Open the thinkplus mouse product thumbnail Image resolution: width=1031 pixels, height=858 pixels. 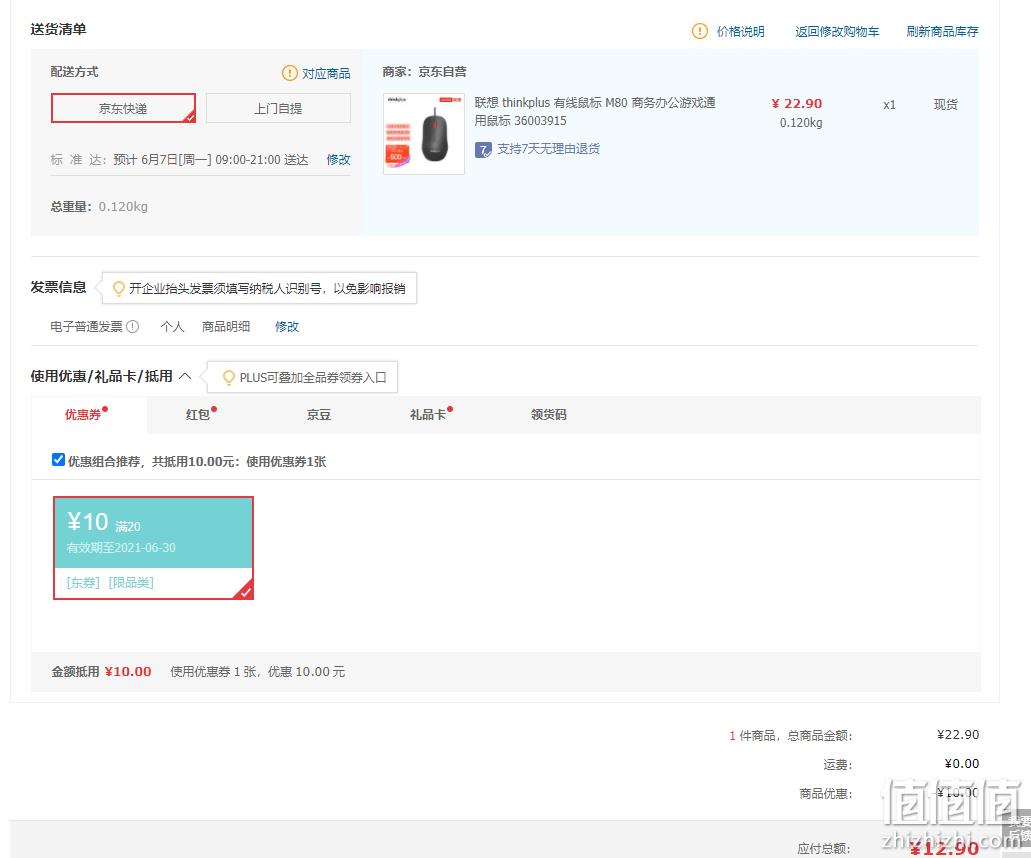click(423, 133)
